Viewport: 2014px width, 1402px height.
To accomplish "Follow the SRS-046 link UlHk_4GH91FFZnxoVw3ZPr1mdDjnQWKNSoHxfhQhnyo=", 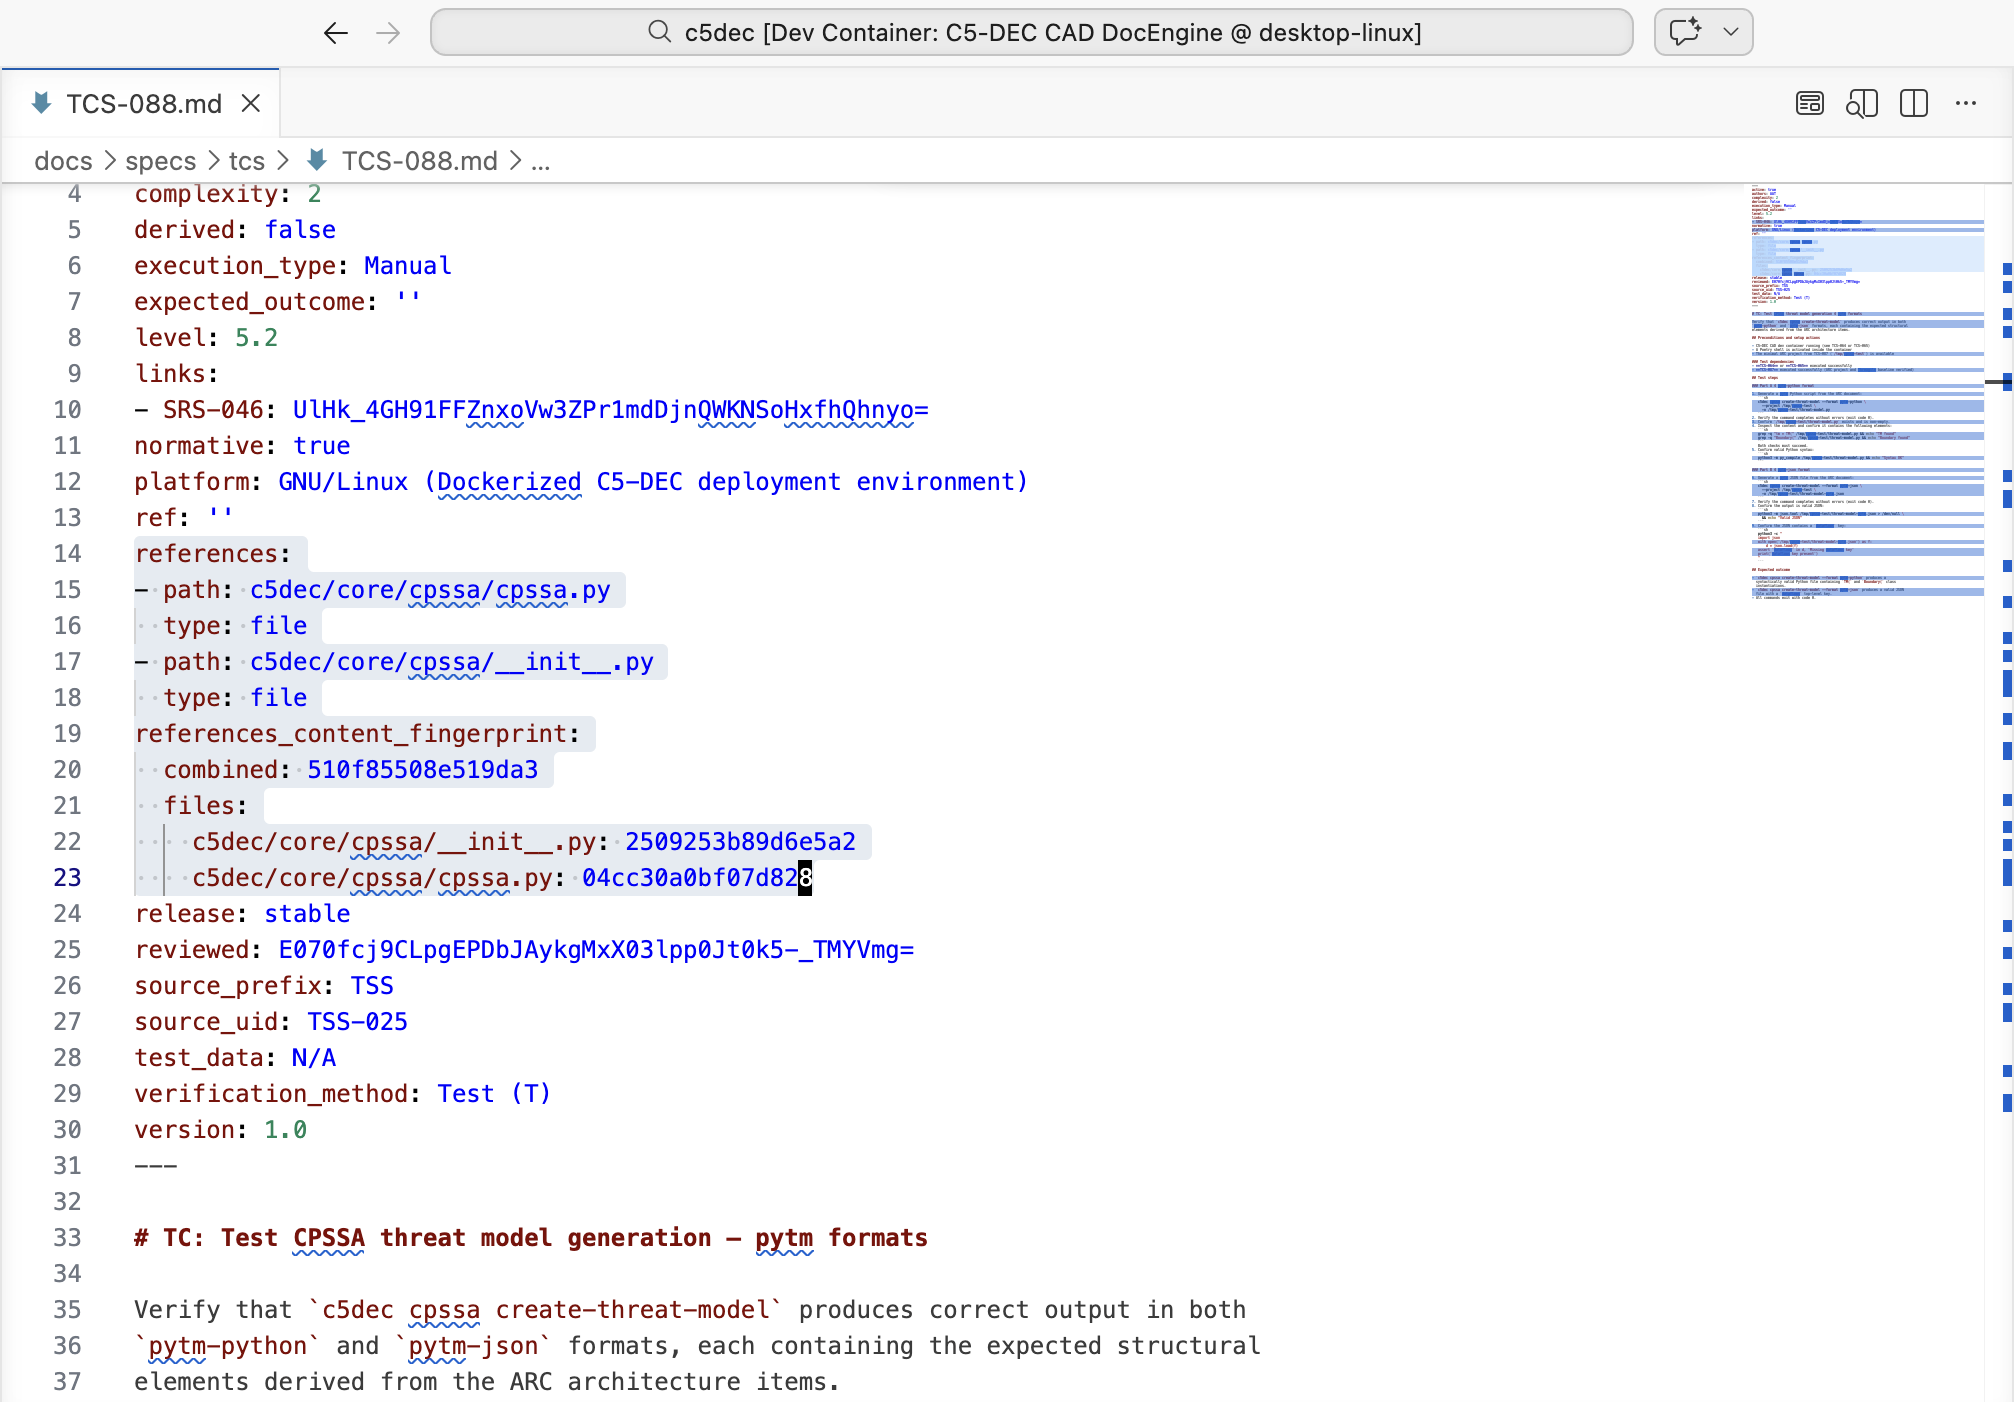I will [610, 410].
